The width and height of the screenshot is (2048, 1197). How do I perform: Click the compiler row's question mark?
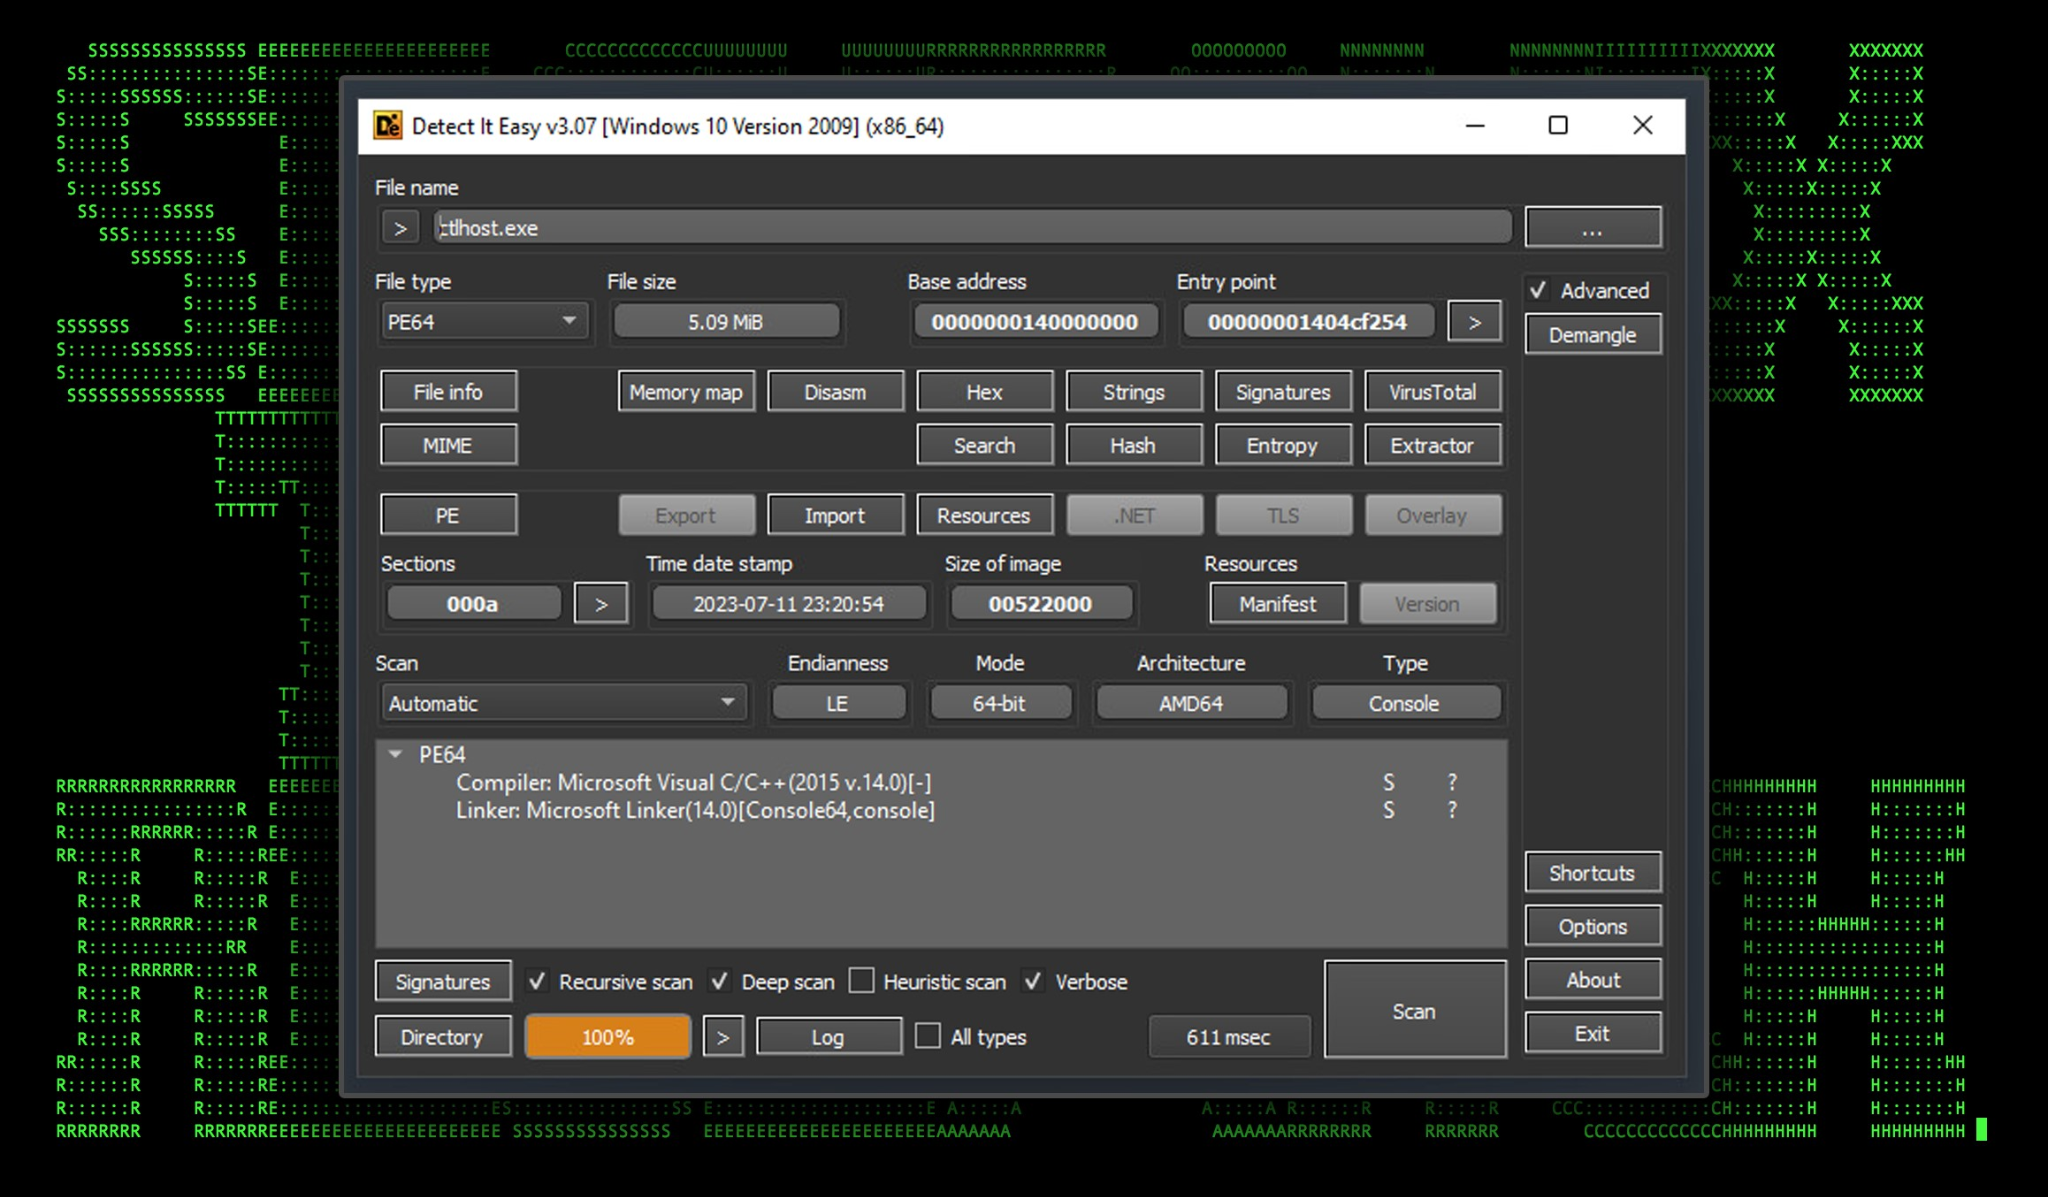pos(1452,782)
